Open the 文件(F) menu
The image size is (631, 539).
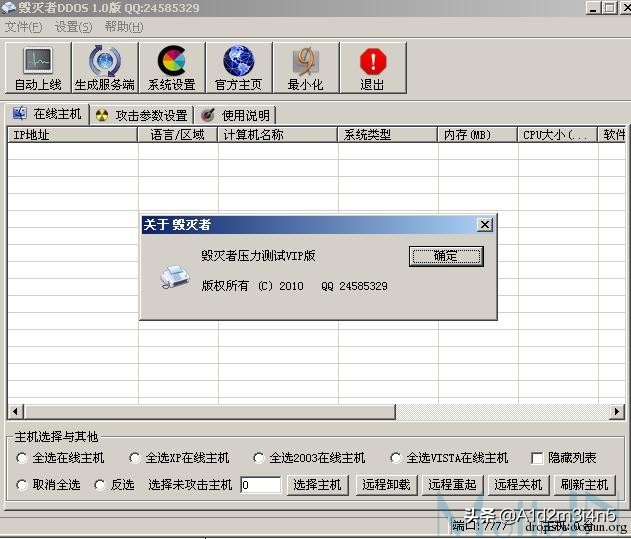click(x=23, y=27)
